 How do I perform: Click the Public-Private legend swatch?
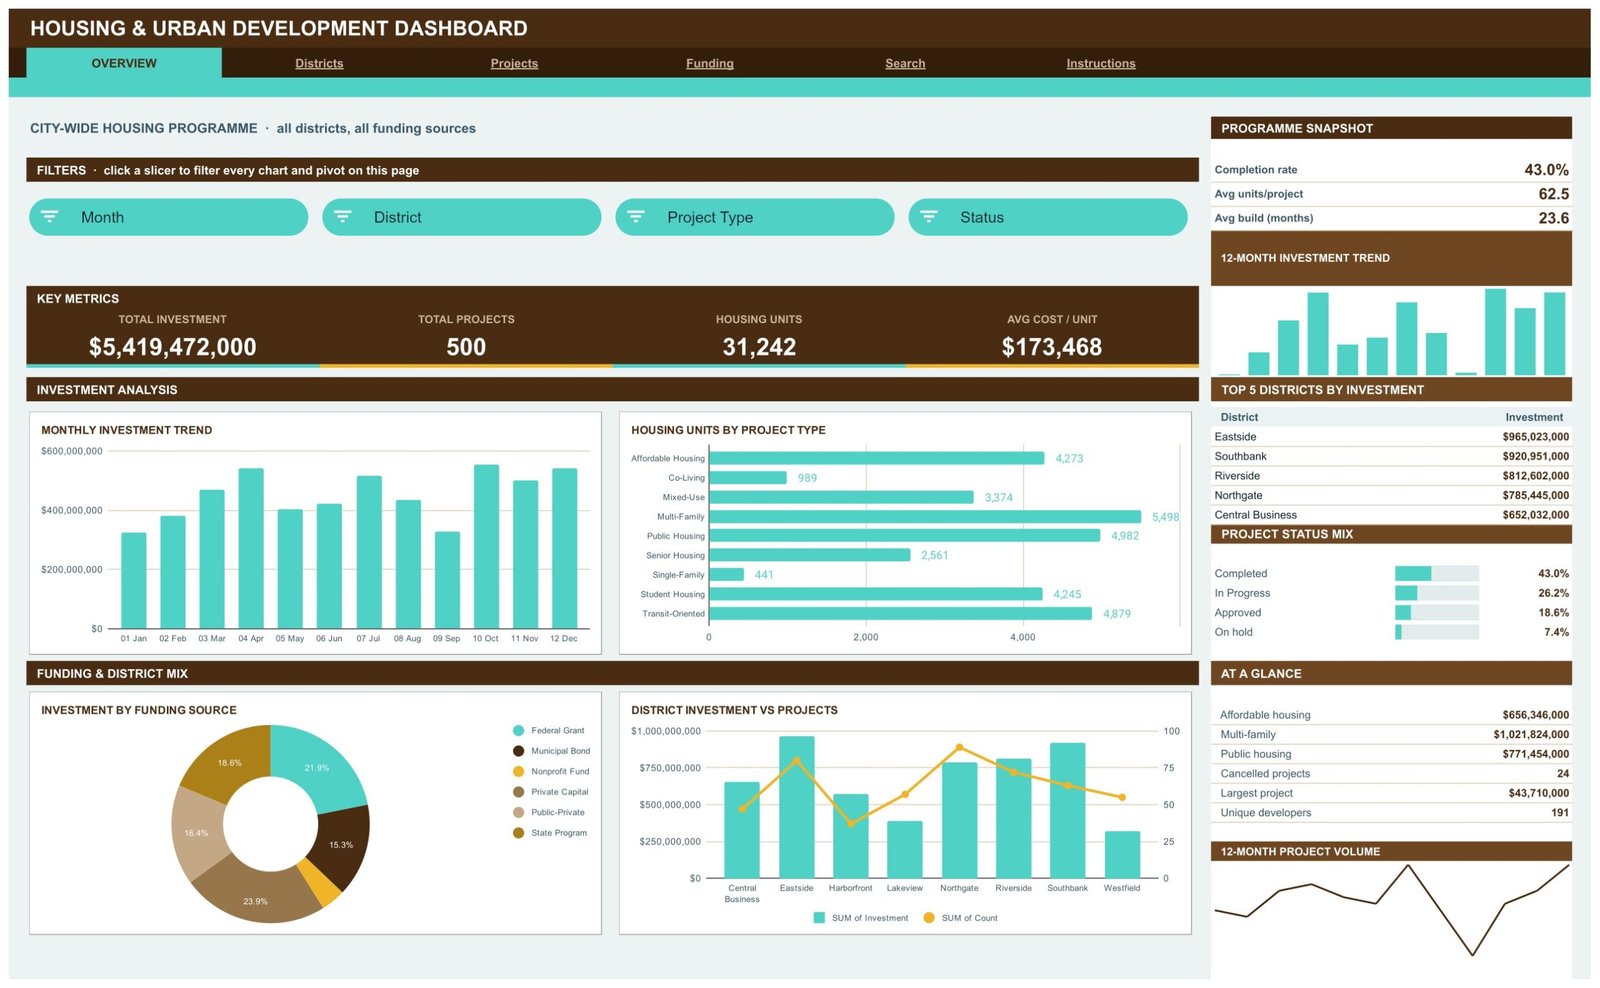(x=518, y=812)
